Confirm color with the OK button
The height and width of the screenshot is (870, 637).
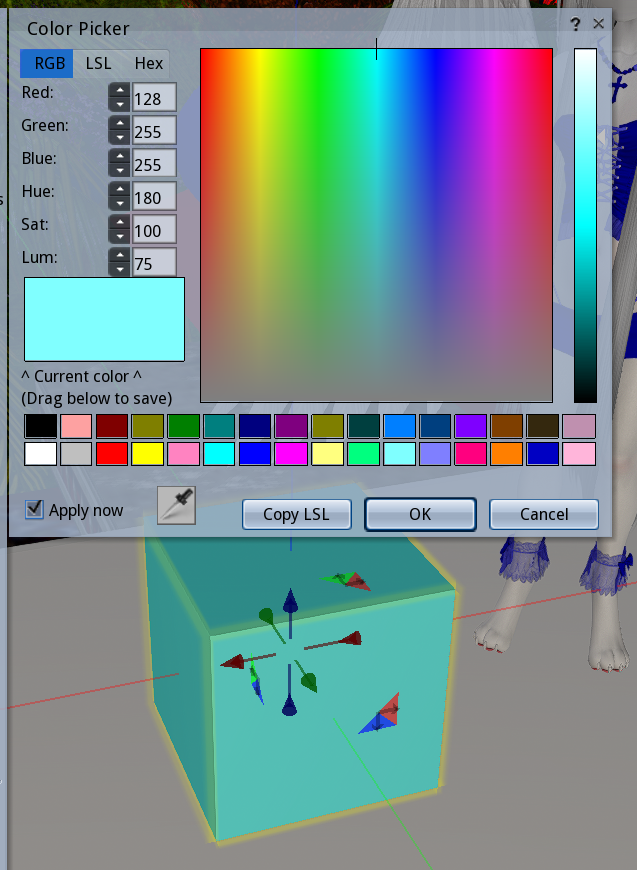pos(420,514)
